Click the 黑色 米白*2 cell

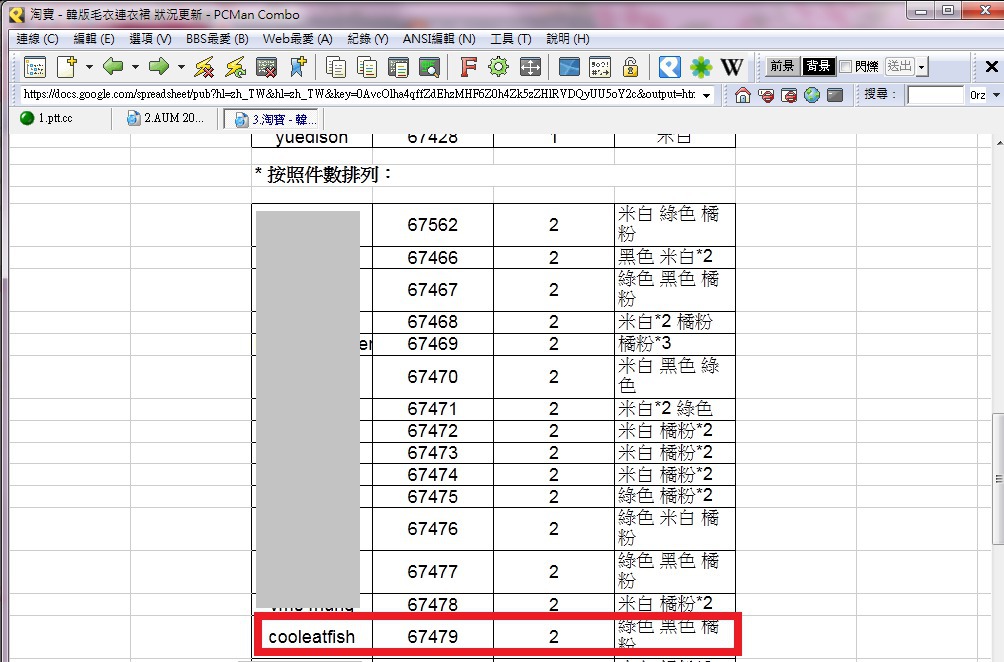pyautogui.click(x=675, y=257)
